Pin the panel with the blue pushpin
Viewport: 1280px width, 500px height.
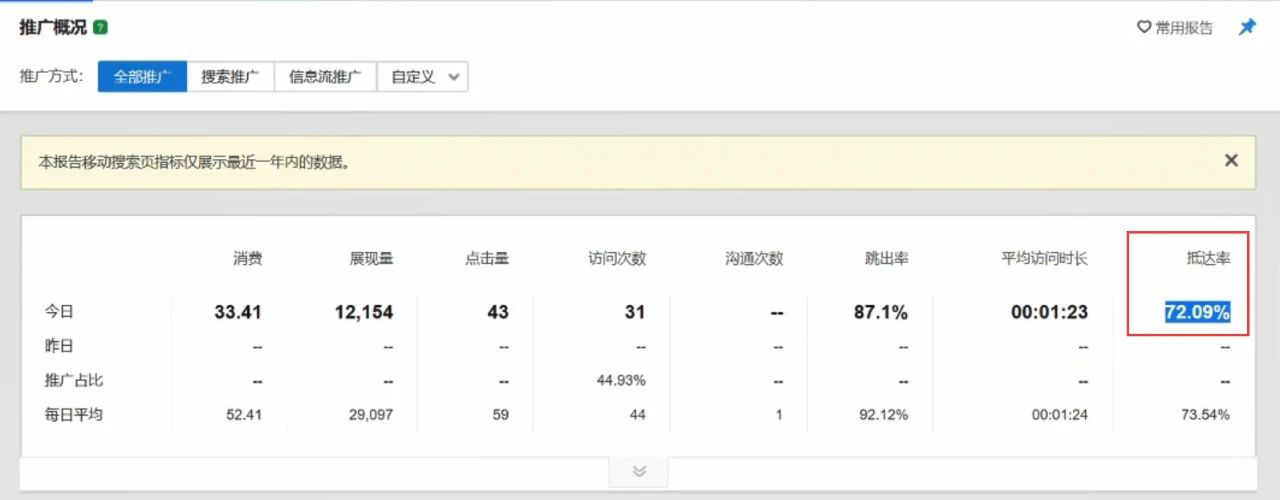tap(1247, 27)
